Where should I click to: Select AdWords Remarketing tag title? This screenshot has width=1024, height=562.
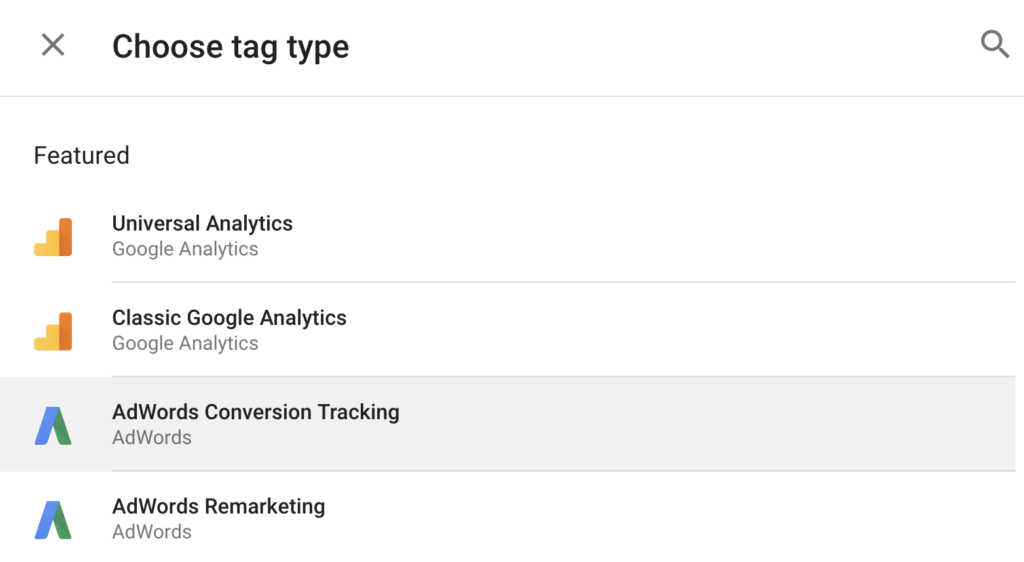(x=219, y=506)
